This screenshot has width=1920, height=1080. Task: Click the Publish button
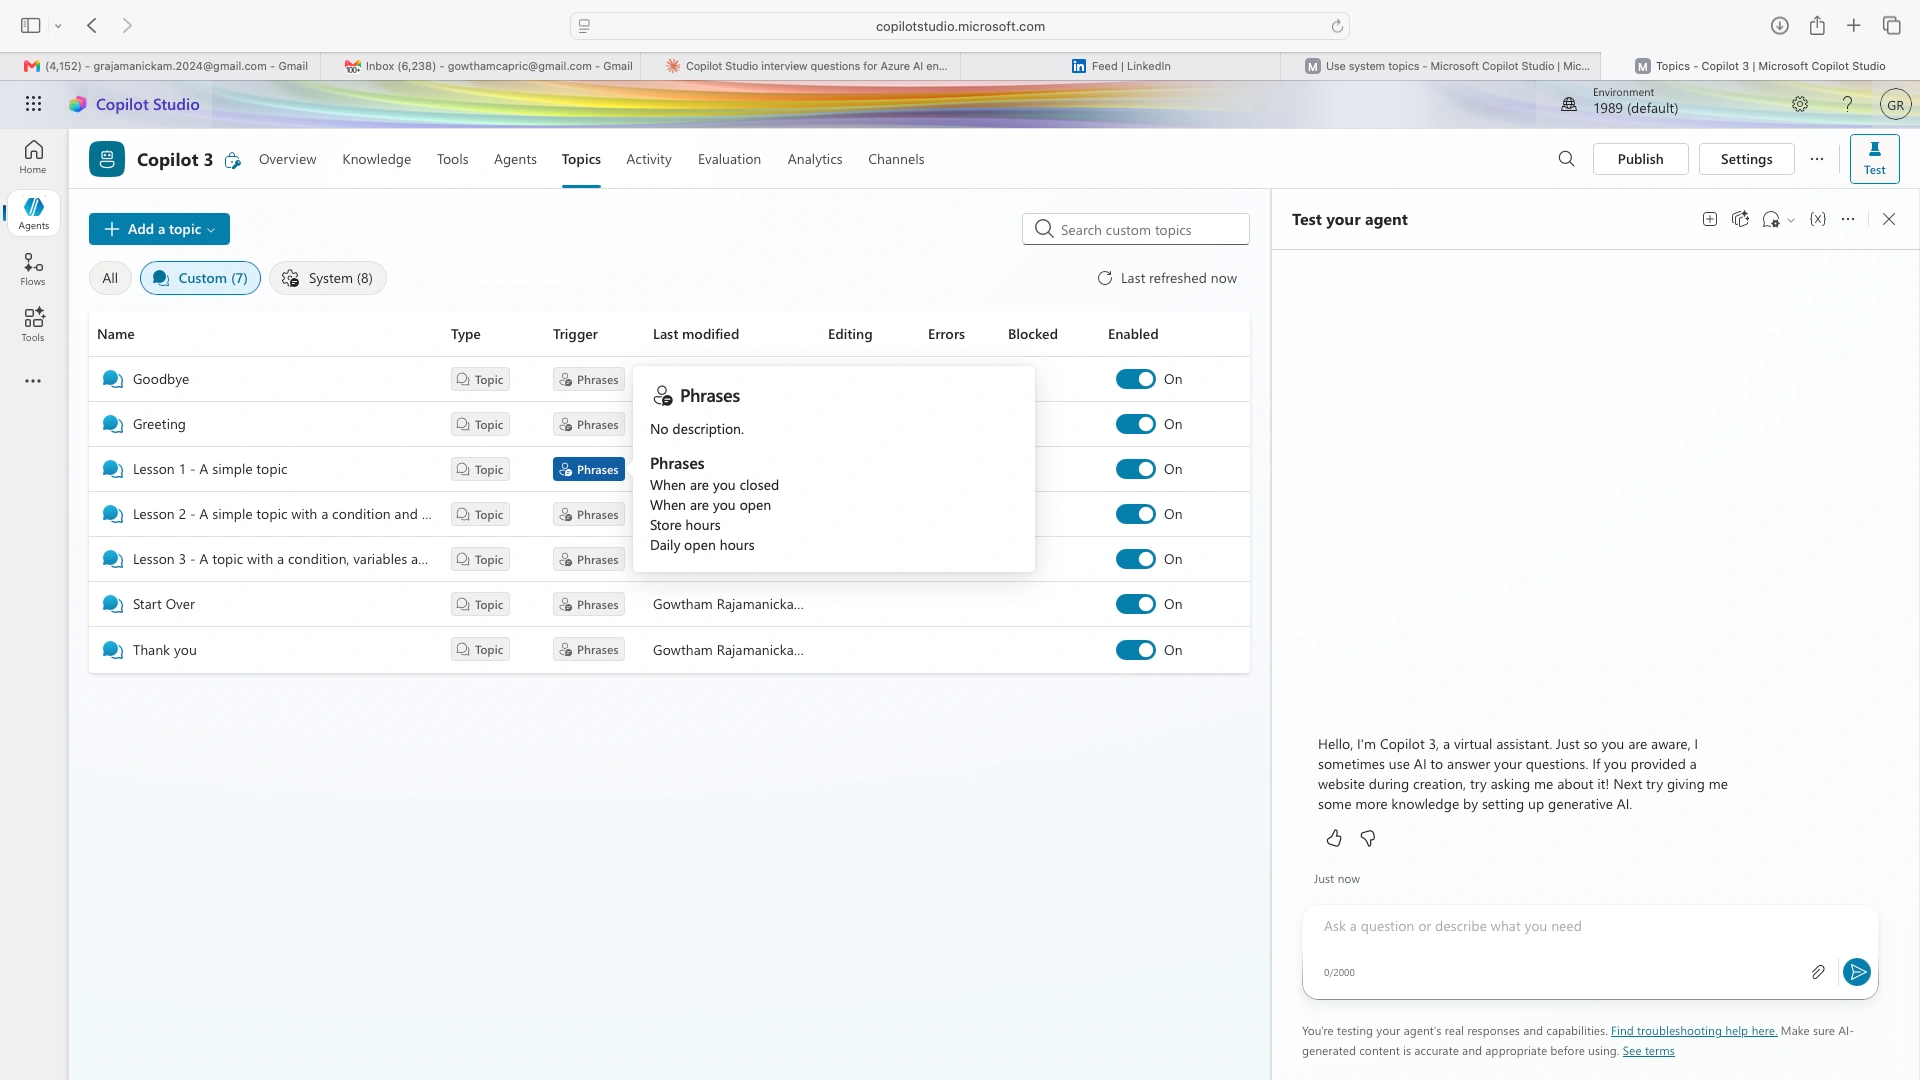1640,159
